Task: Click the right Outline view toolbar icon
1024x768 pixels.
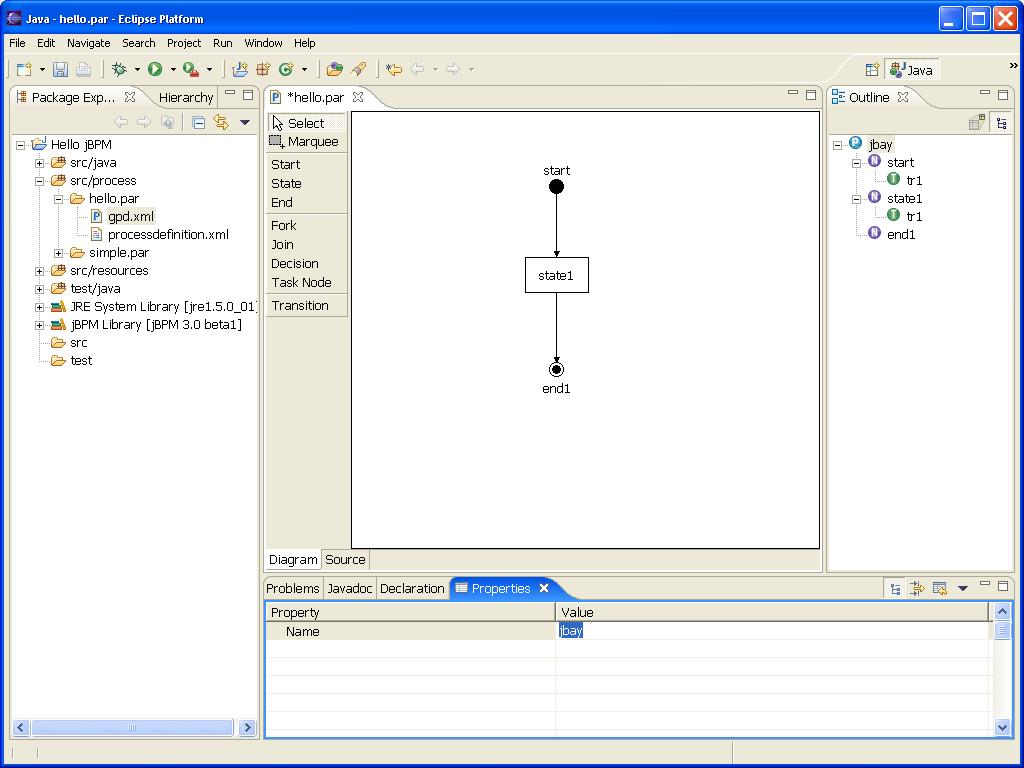Action: point(1001,123)
